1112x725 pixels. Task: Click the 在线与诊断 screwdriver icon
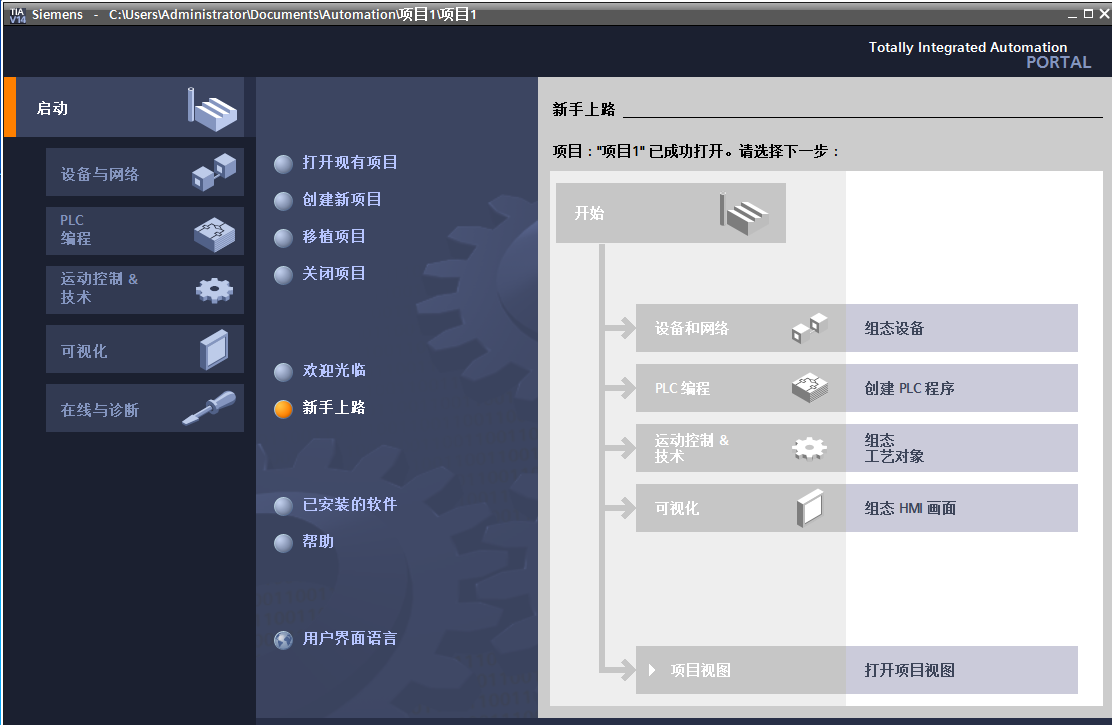click(209, 408)
